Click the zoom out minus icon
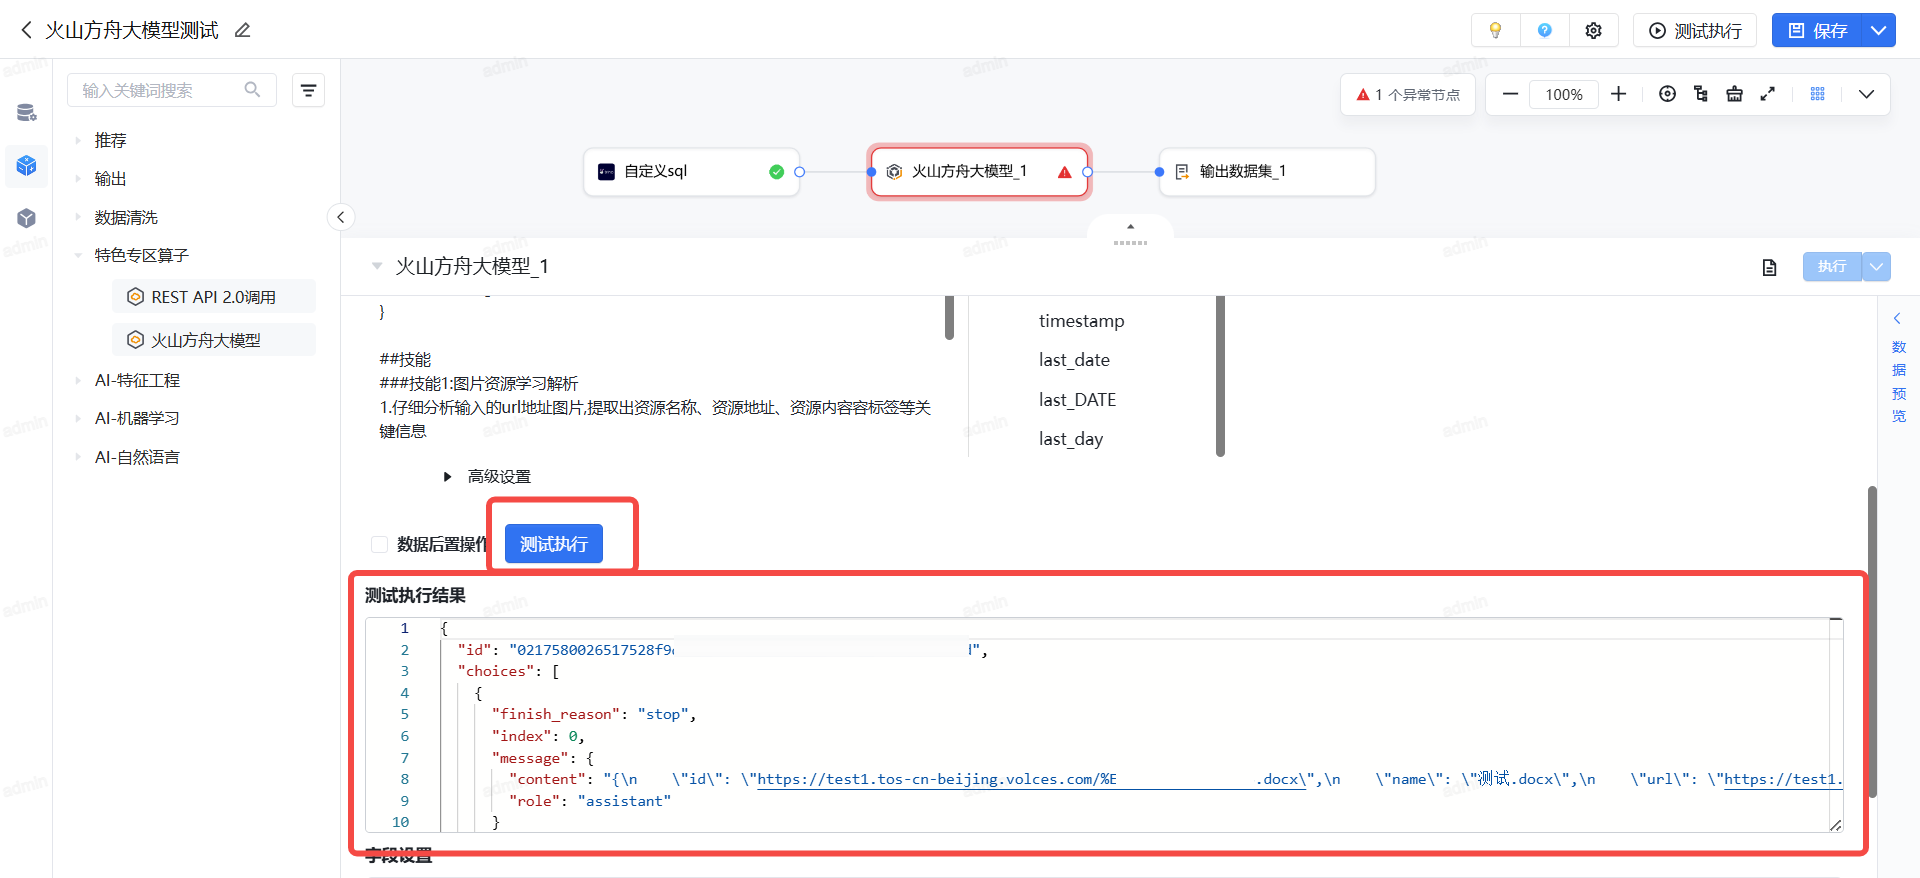The image size is (1920, 878). tap(1510, 94)
